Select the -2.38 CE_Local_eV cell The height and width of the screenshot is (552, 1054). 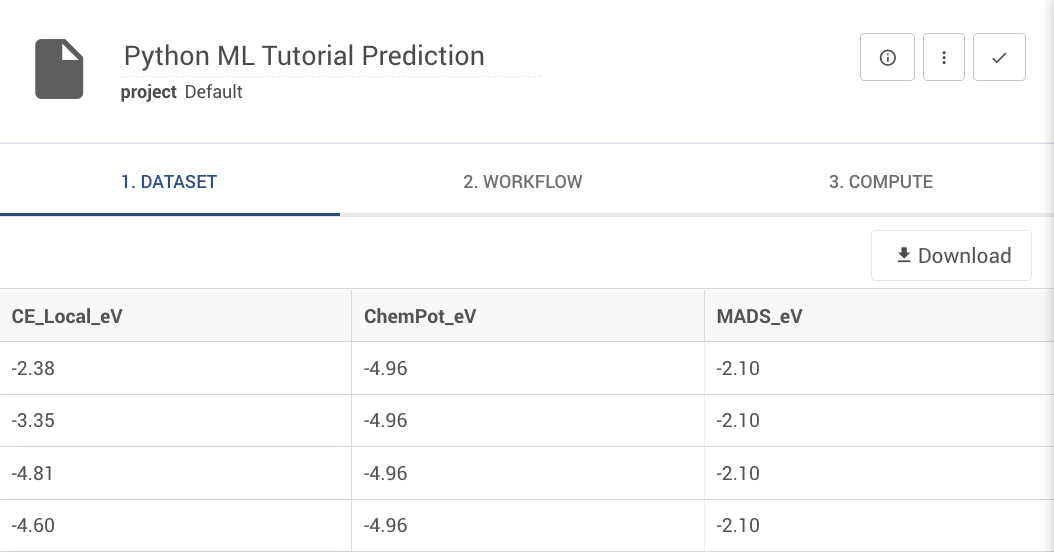tap(33, 368)
